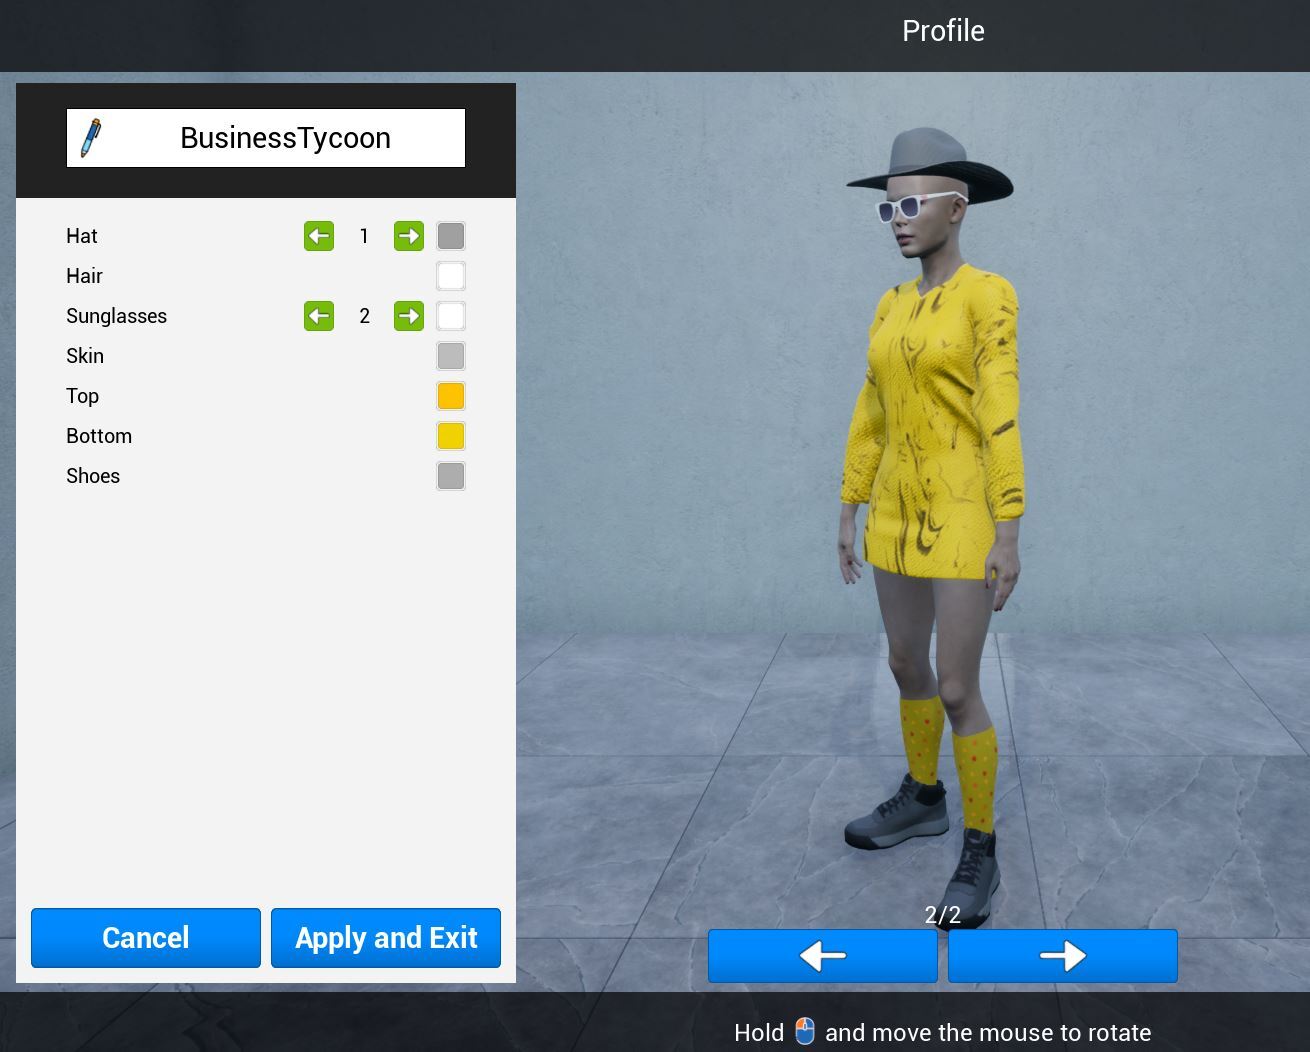The height and width of the screenshot is (1052, 1310).
Task: Click the mouse icon in the rotate hint
Action: pyautogui.click(x=805, y=1031)
